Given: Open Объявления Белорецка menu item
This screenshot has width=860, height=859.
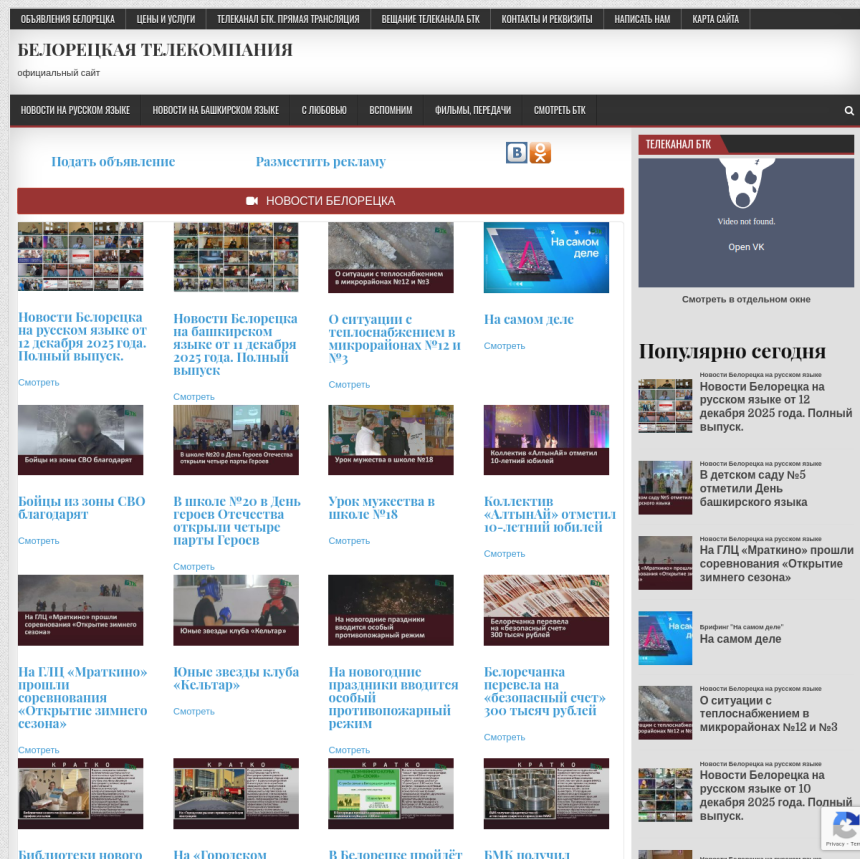Looking at the screenshot, I should tap(67, 19).
